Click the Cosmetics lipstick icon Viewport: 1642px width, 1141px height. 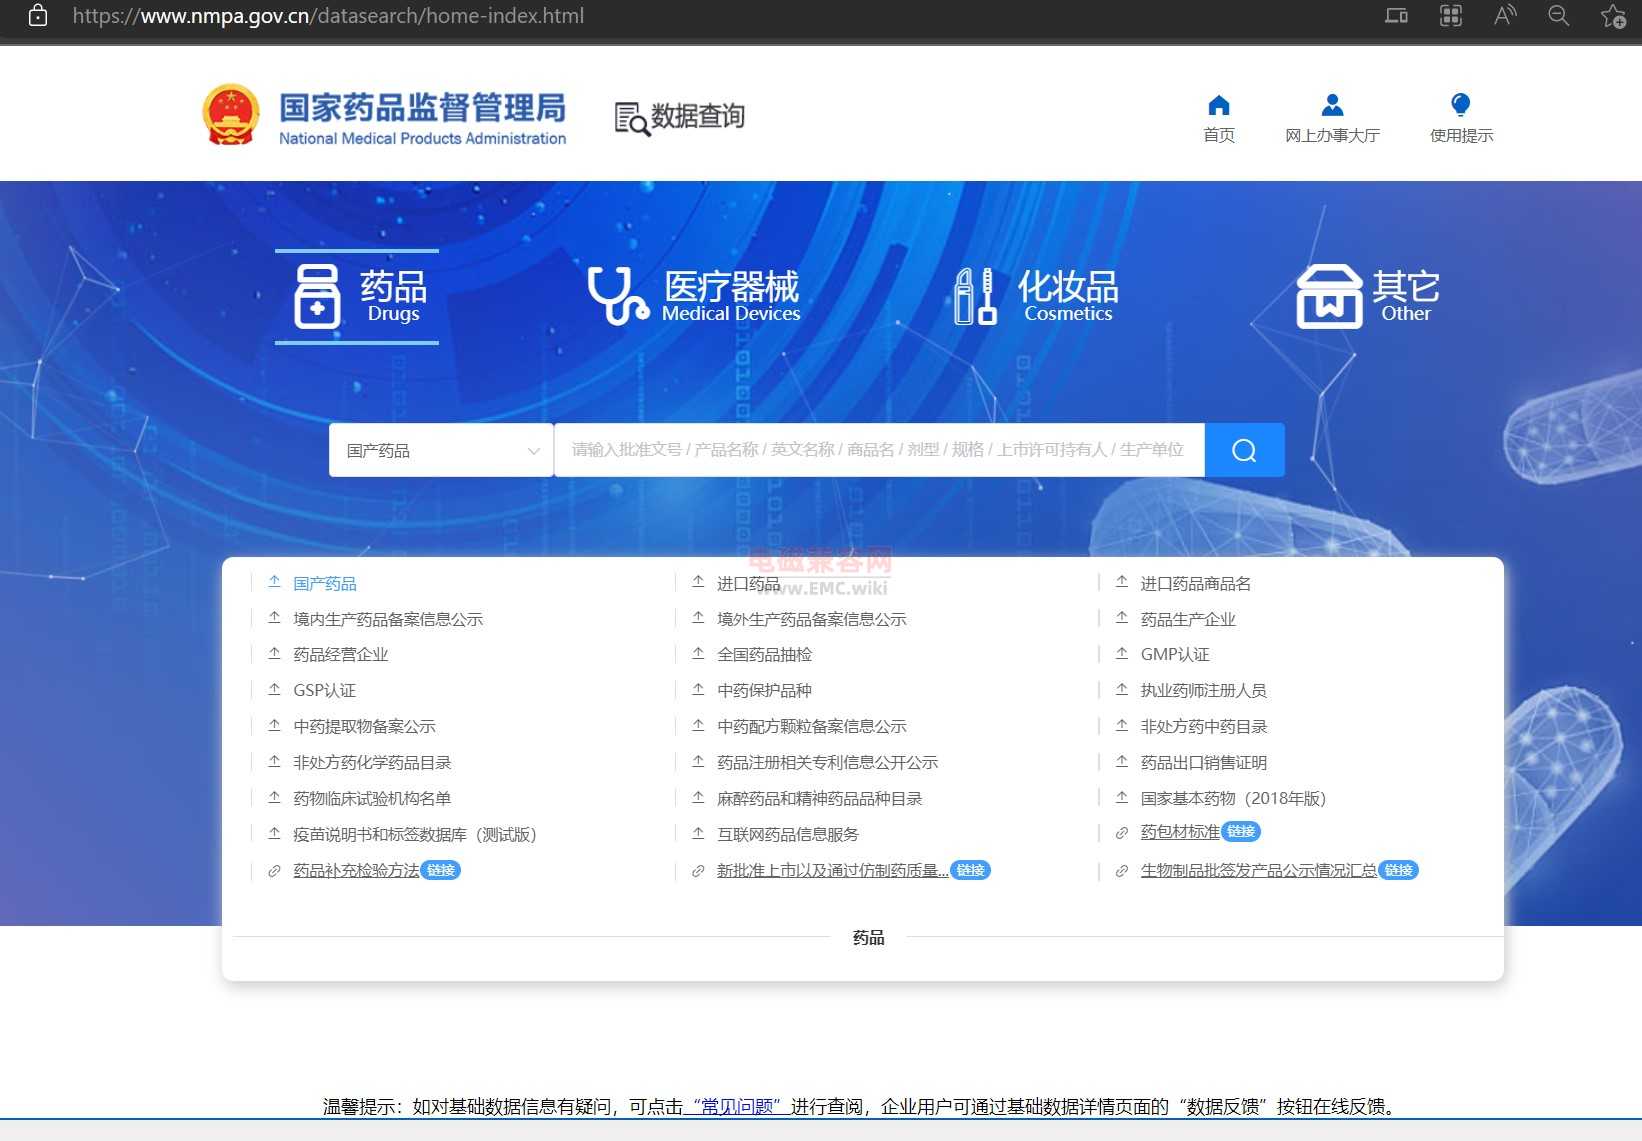point(975,296)
